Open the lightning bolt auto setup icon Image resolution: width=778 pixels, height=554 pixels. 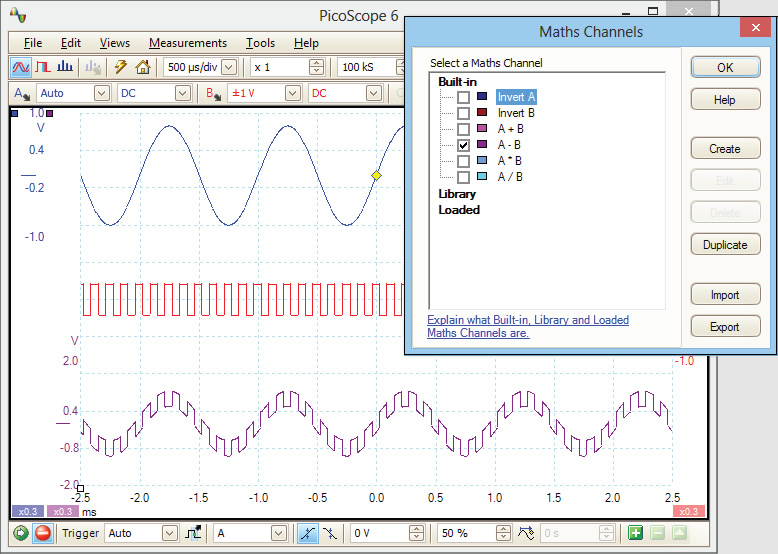121,67
